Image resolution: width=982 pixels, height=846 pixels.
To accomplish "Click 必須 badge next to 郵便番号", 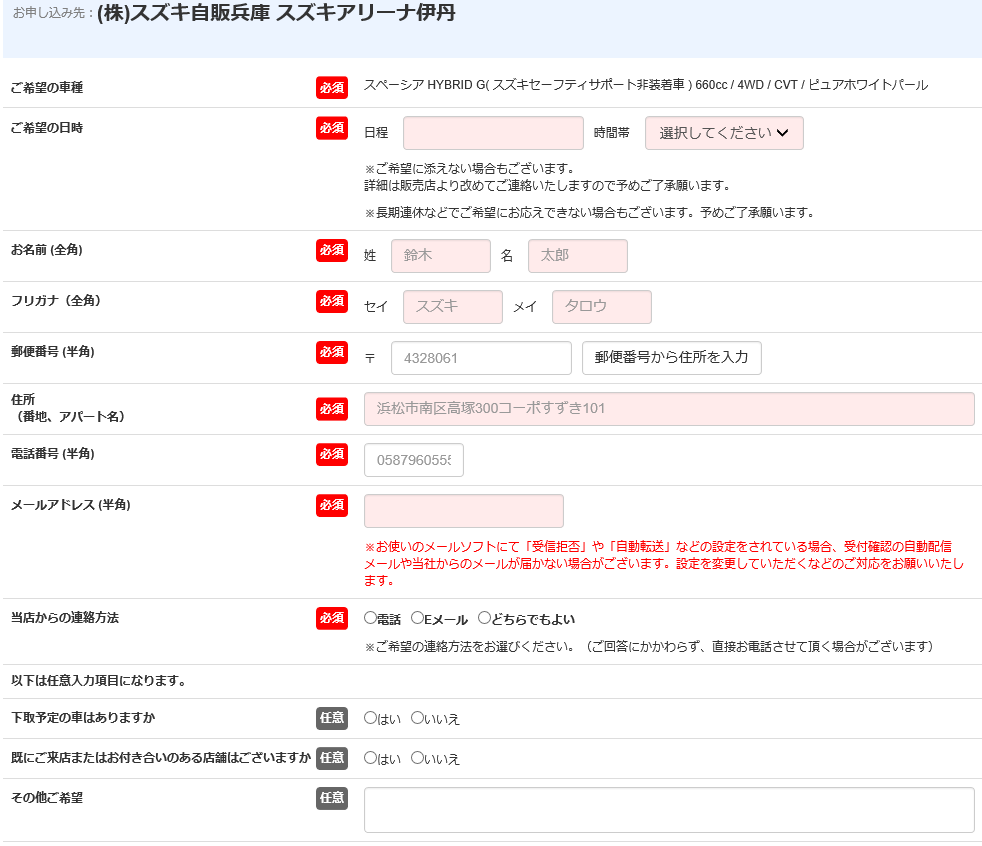I will [332, 353].
